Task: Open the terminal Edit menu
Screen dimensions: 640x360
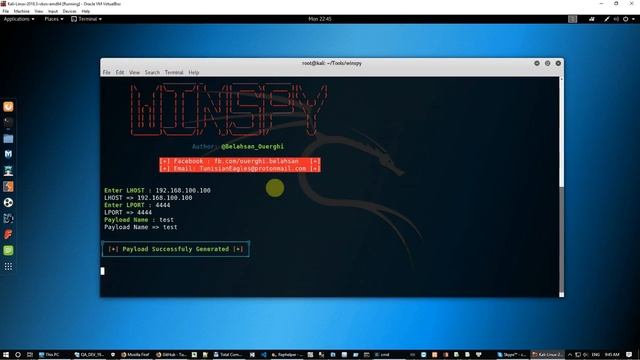Action: (120, 72)
